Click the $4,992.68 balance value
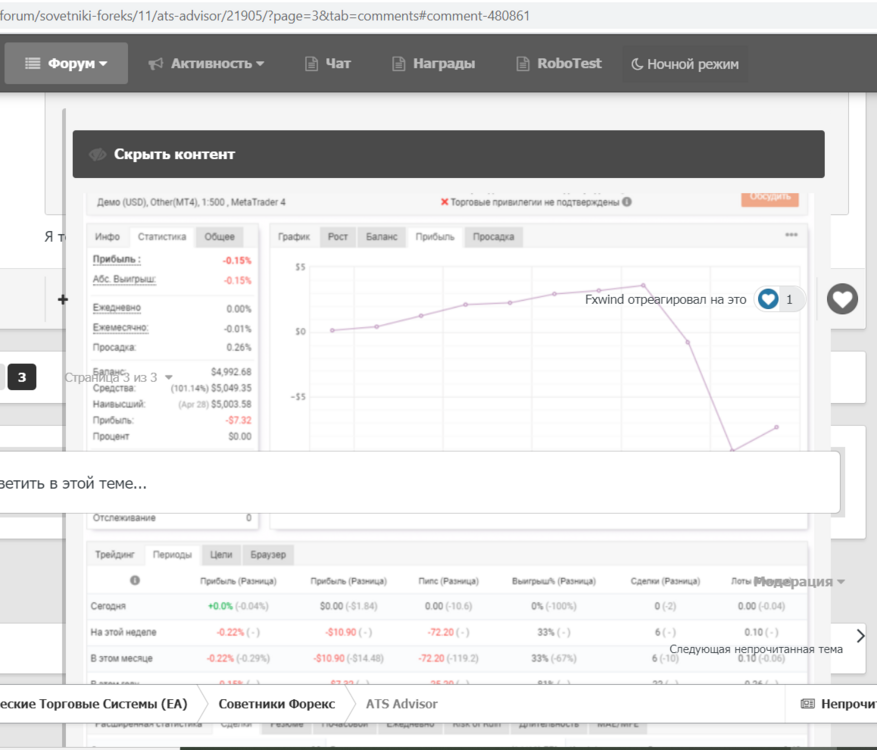 (231, 372)
